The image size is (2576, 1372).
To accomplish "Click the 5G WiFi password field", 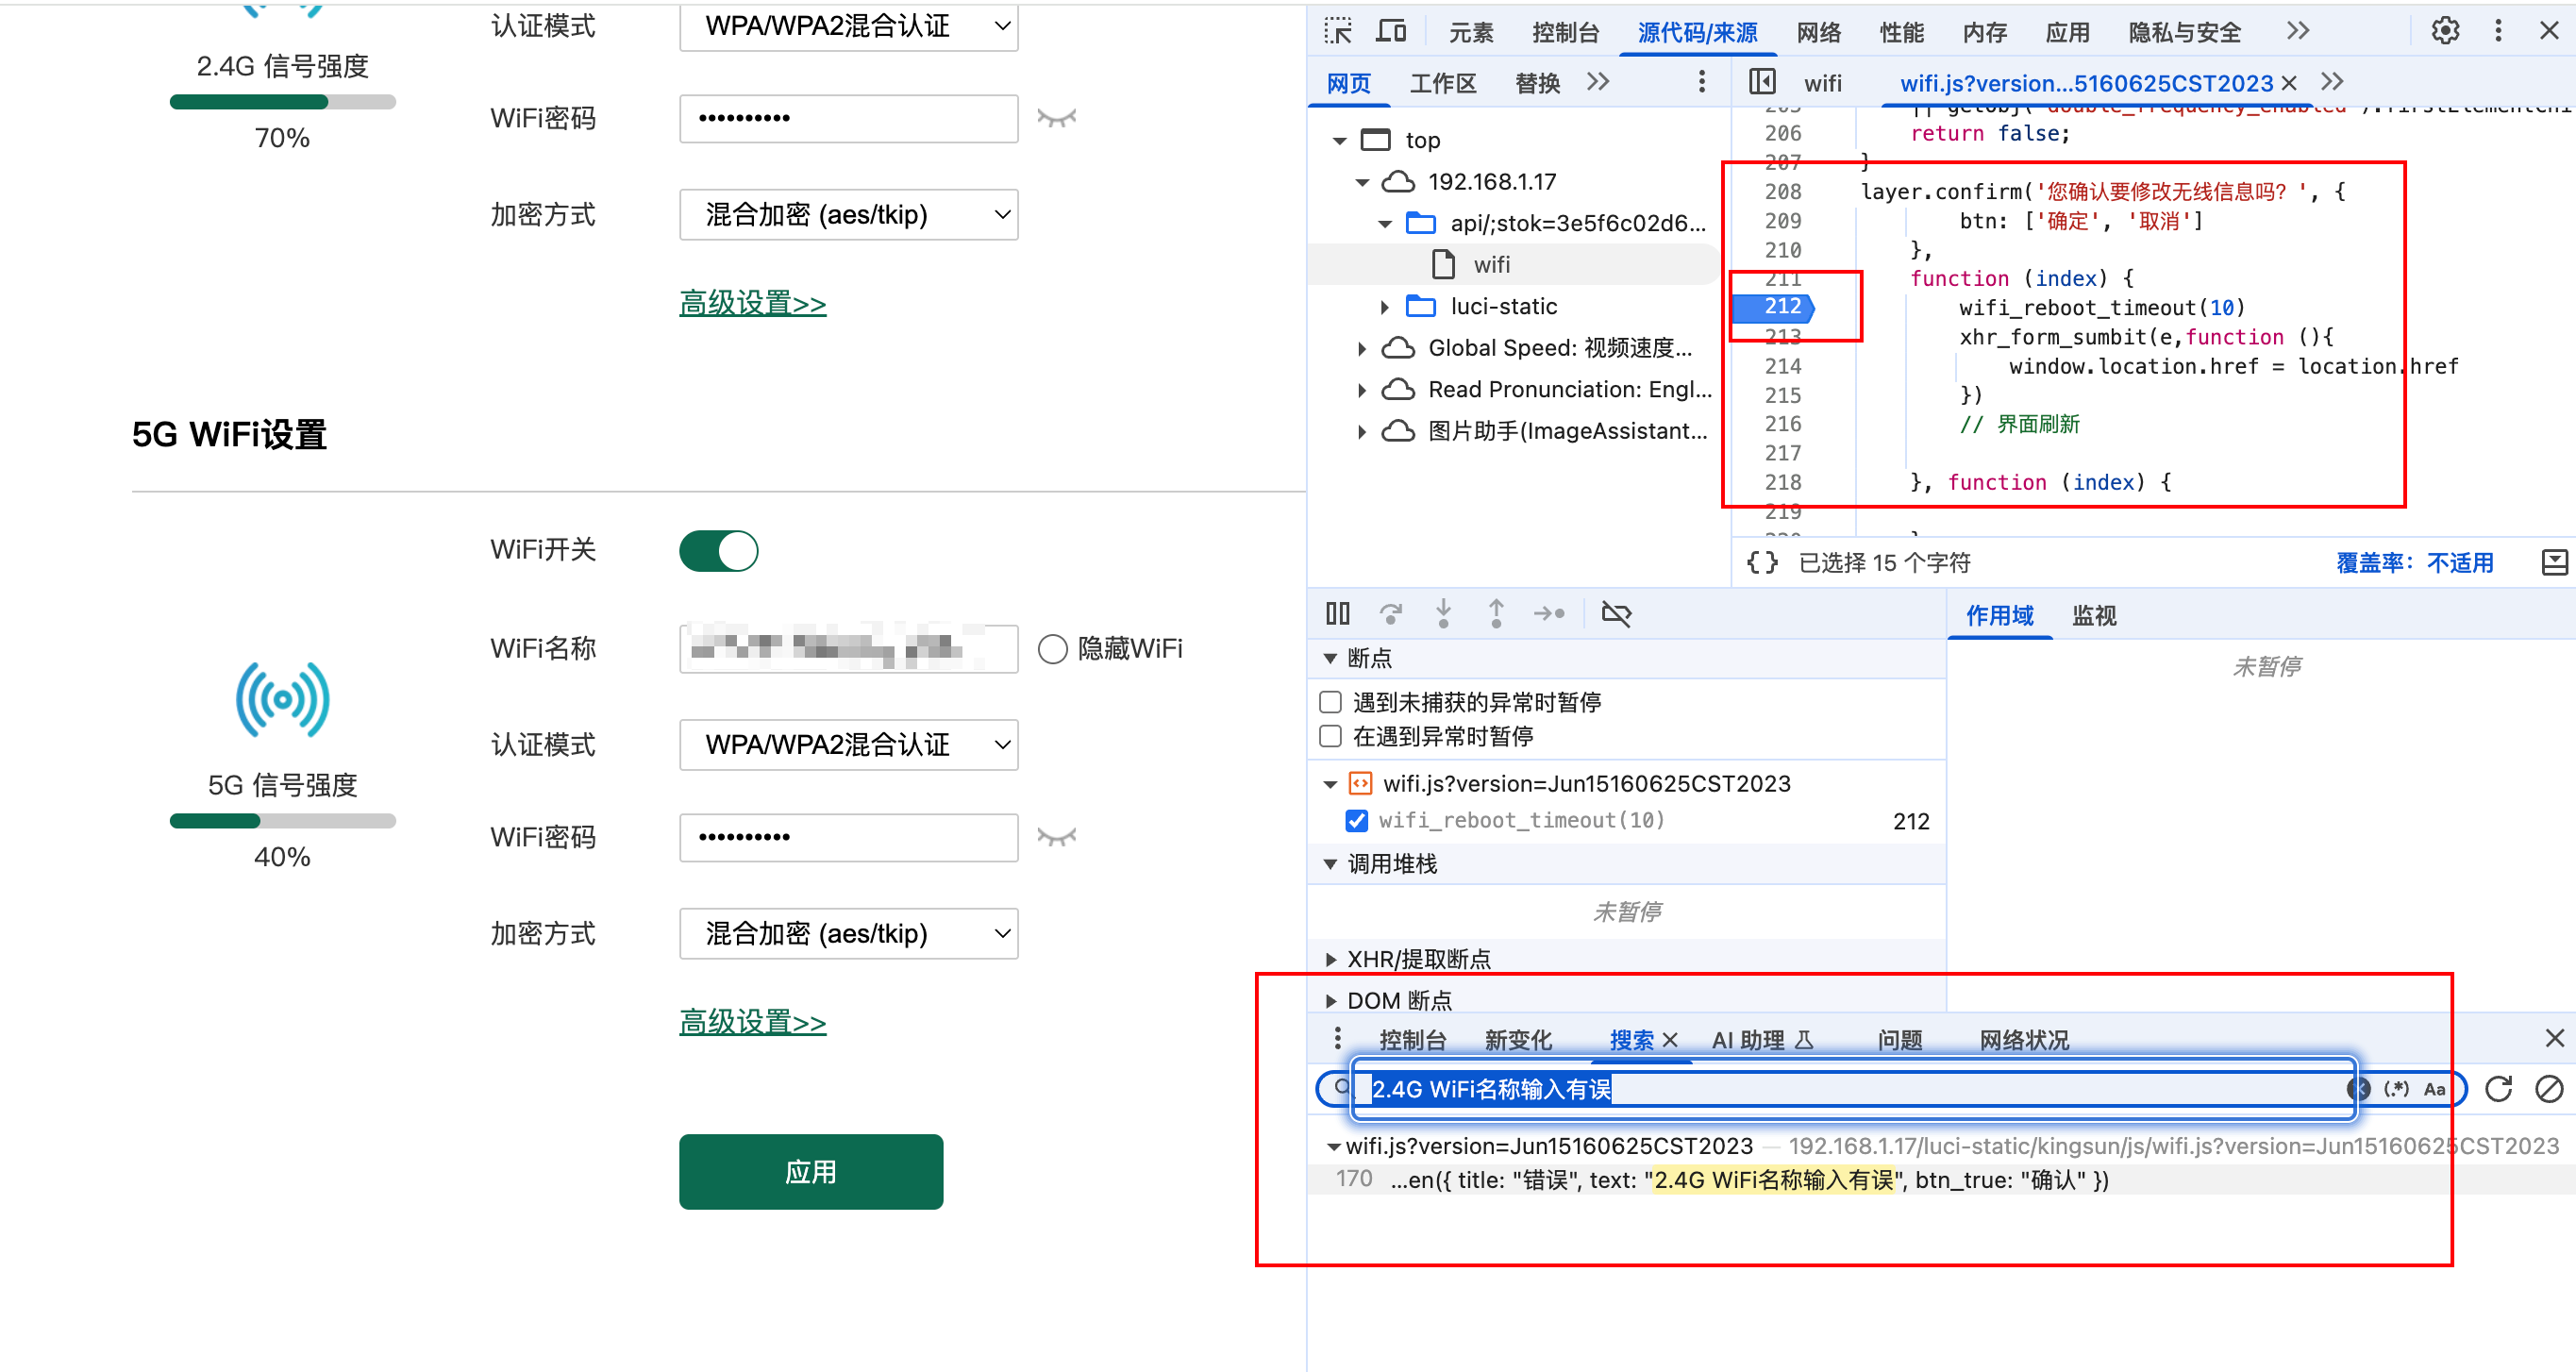I will [x=848, y=836].
